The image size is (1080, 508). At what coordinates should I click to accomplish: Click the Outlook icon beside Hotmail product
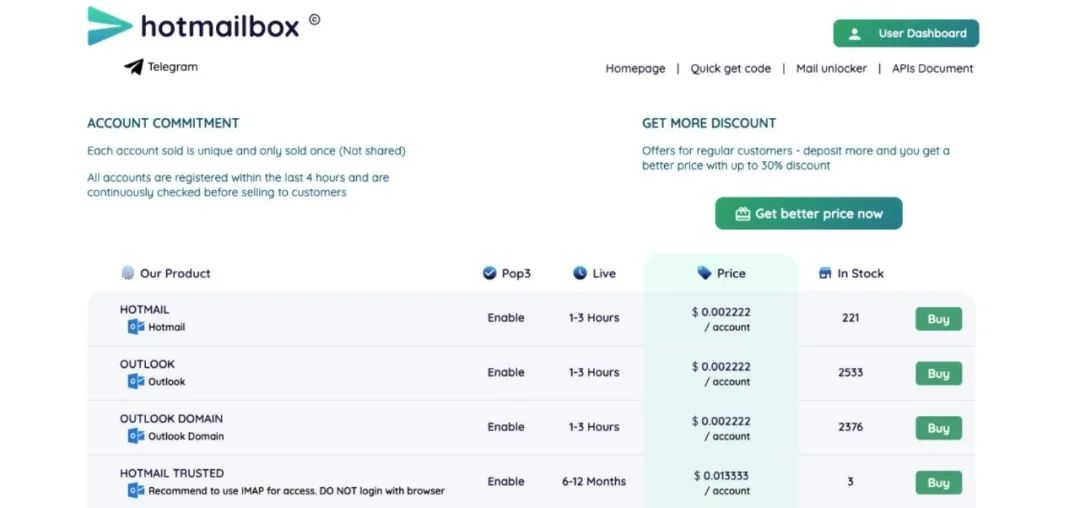pos(136,327)
